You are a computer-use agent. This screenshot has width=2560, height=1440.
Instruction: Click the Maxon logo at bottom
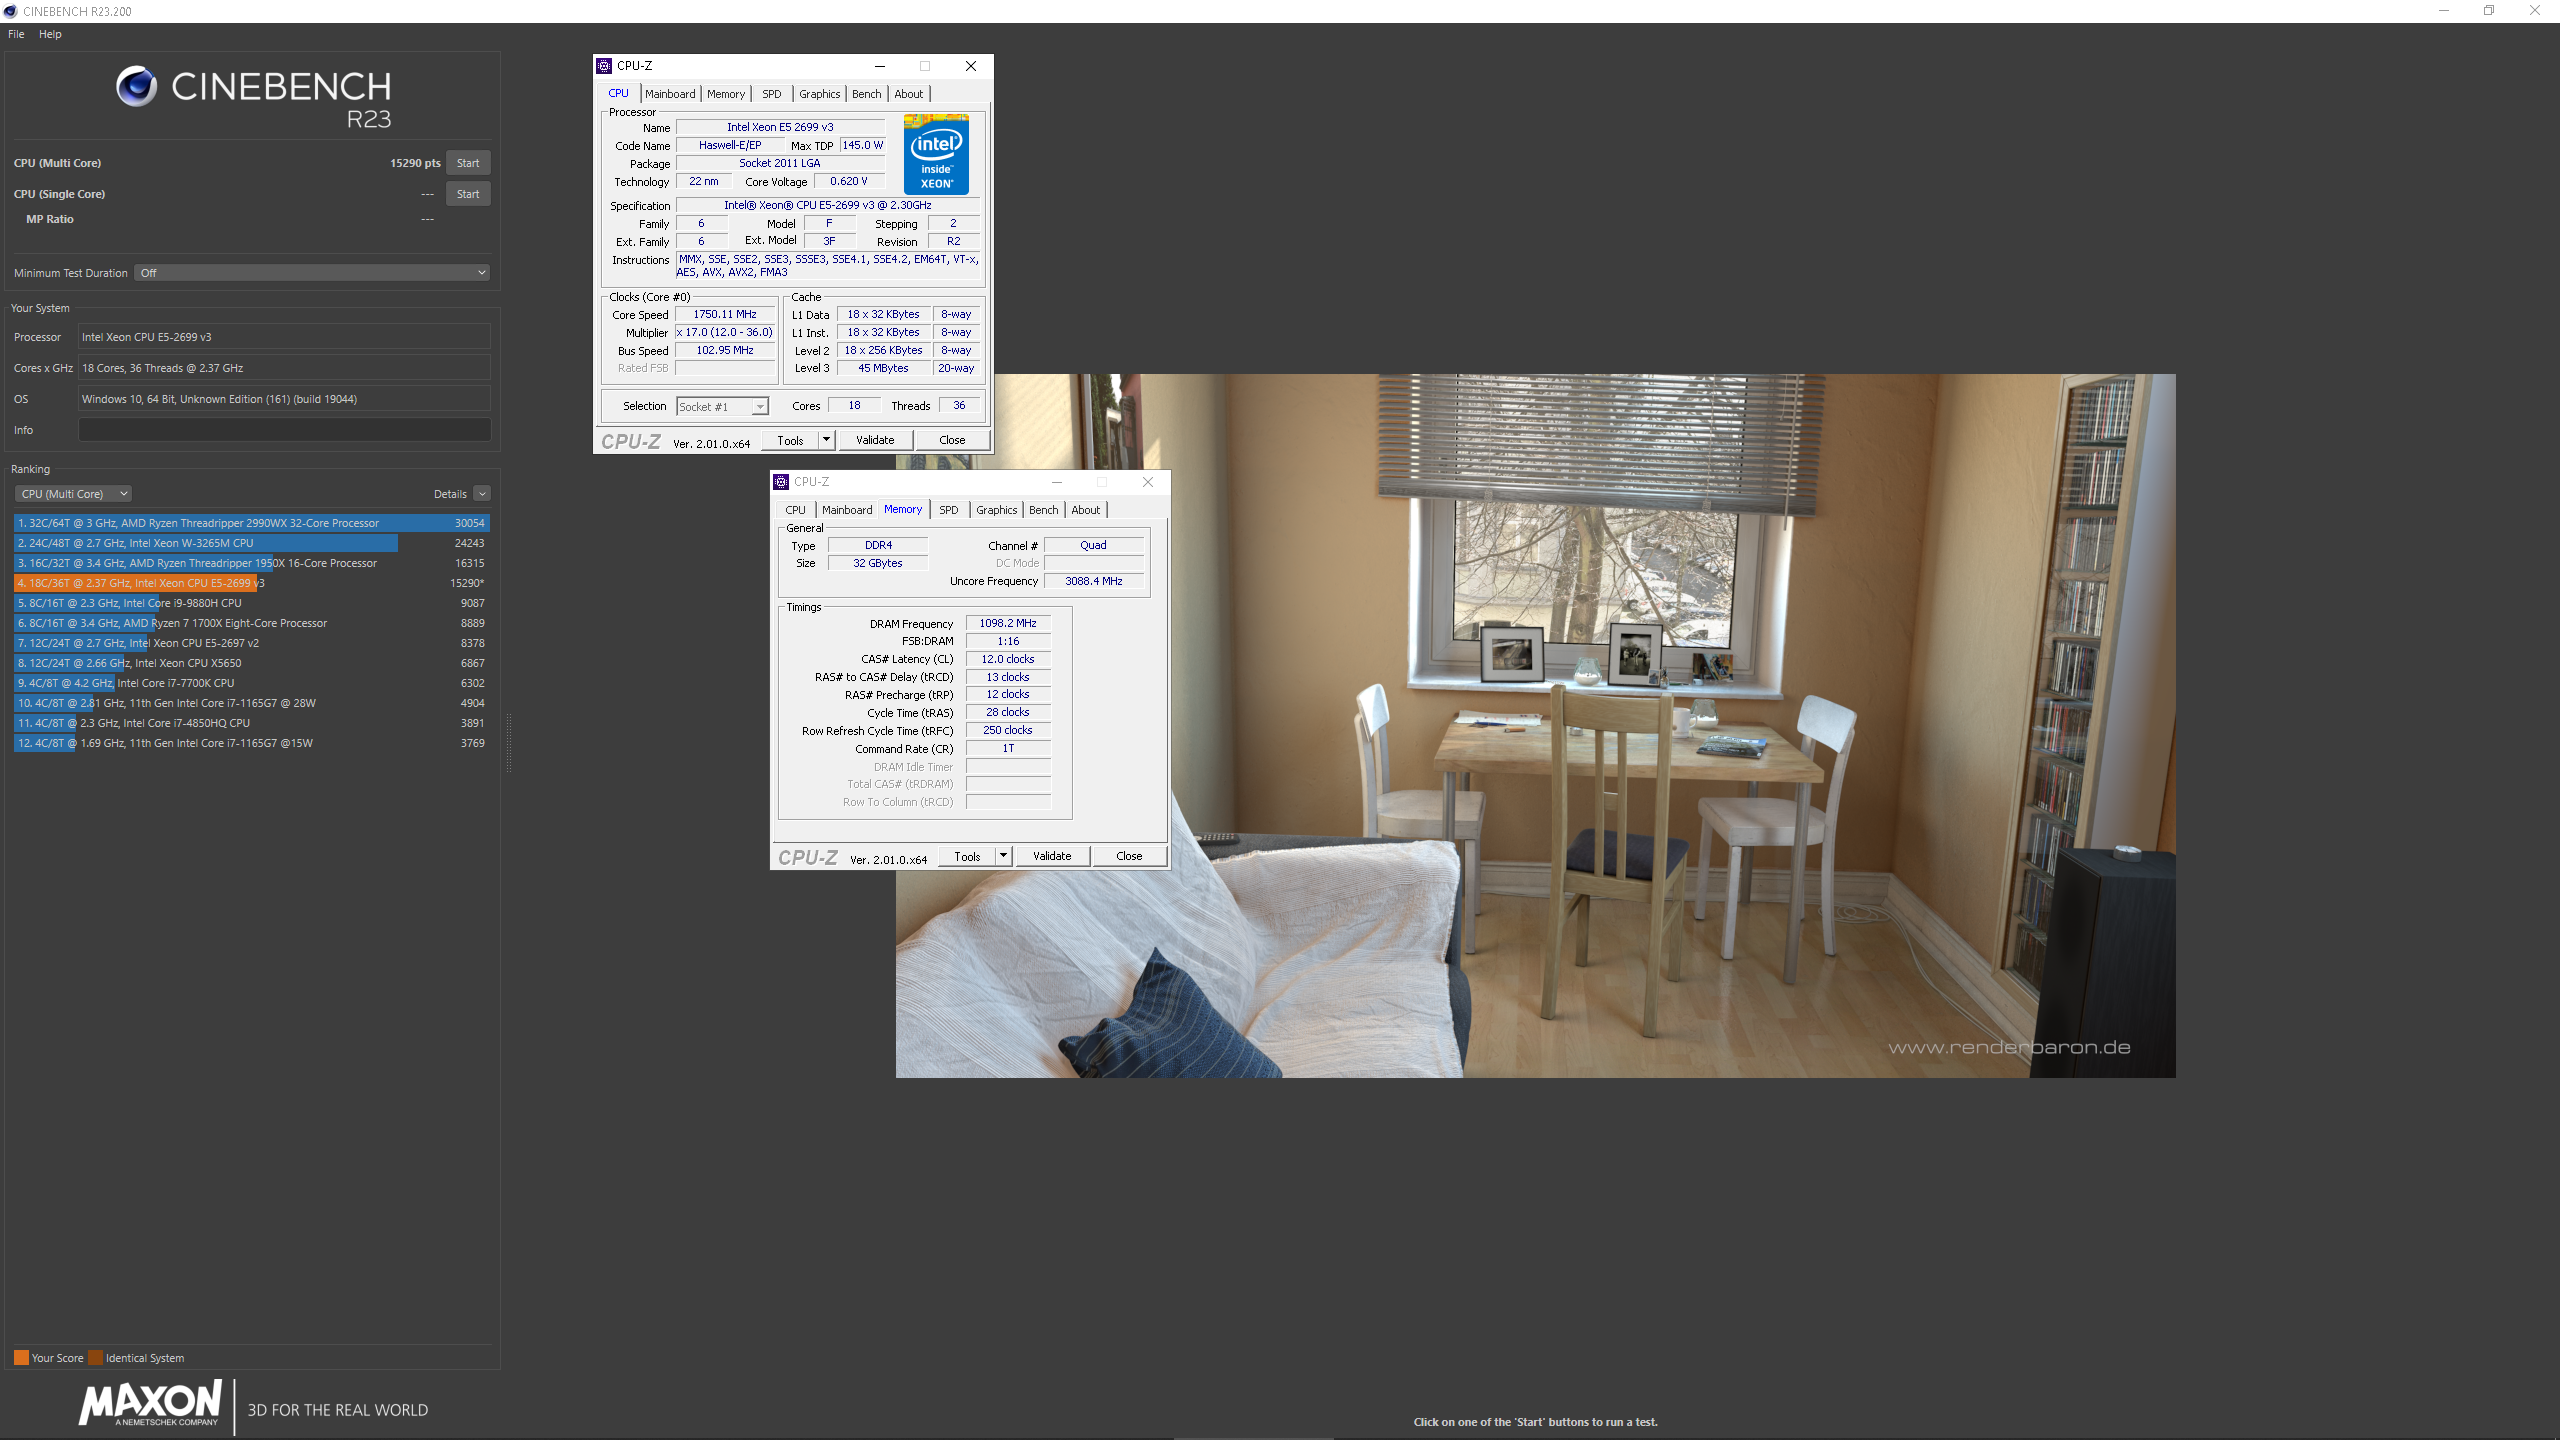(x=151, y=1403)
